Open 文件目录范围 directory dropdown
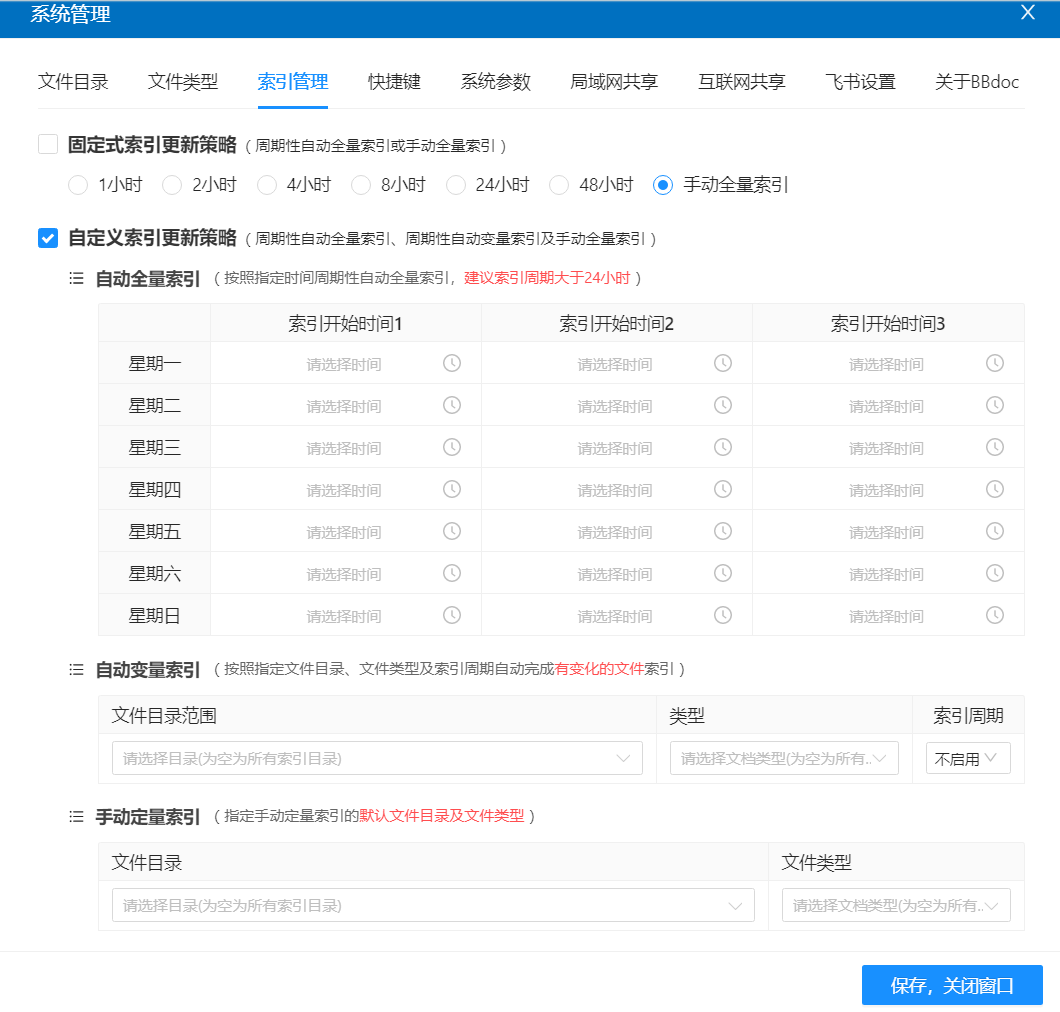The image size is (1060, 1012). coord(377,758)
